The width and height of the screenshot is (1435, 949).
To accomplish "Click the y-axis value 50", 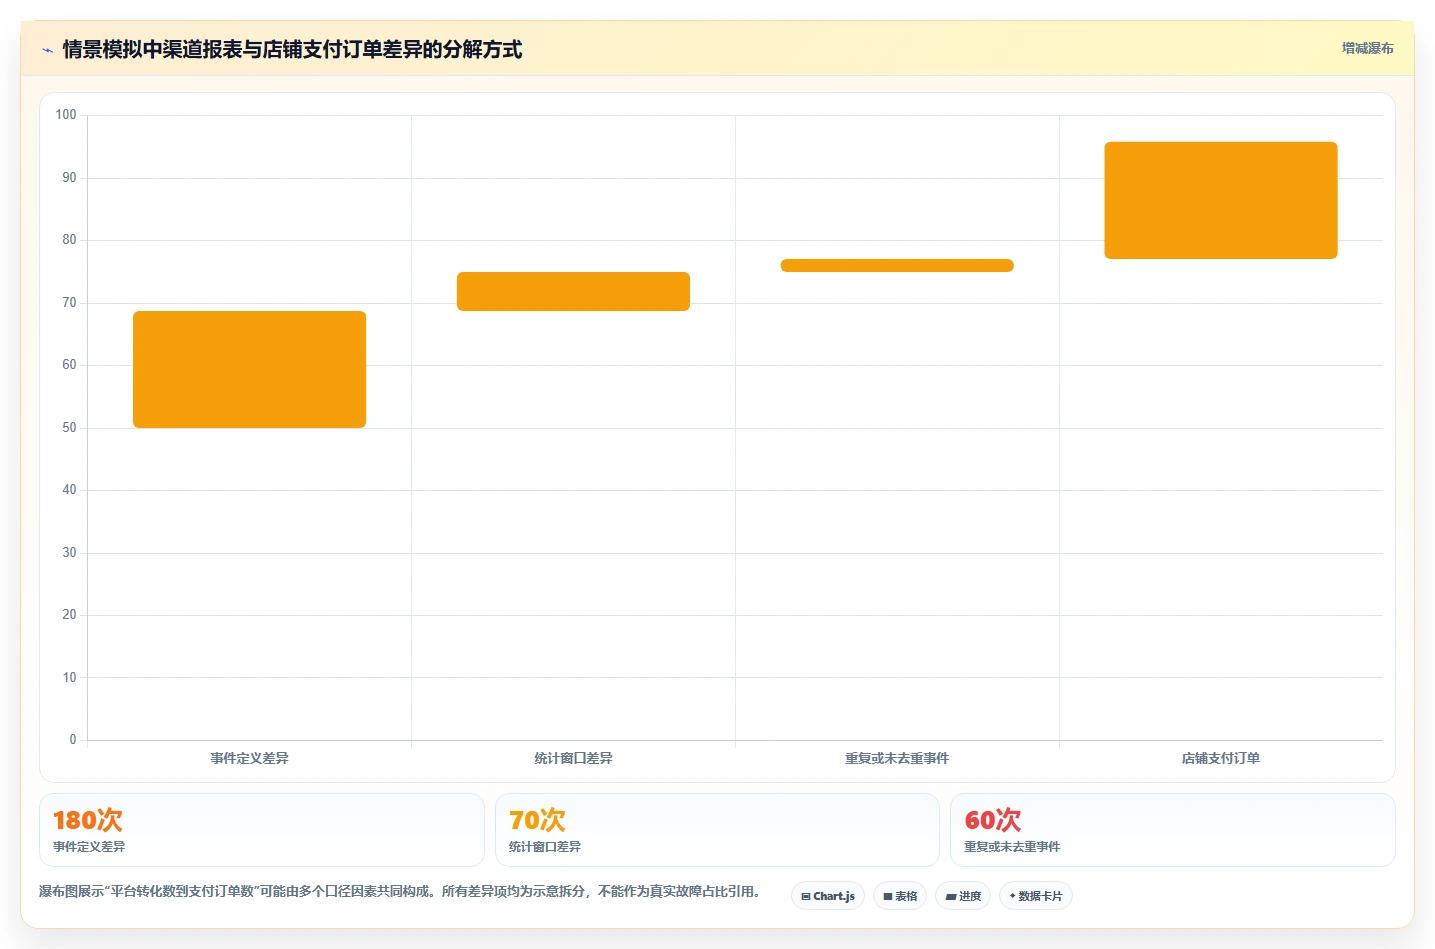I will [x=69, y=428].
